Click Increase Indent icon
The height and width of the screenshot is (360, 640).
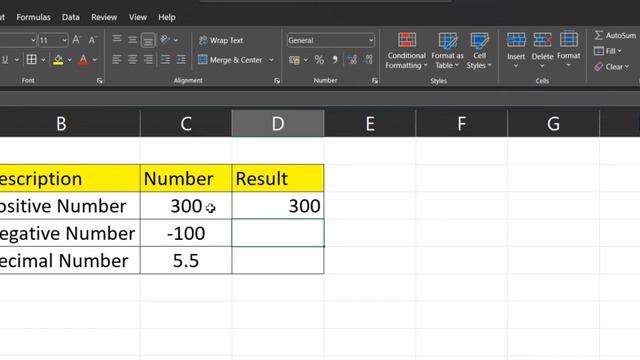point(181,60)
